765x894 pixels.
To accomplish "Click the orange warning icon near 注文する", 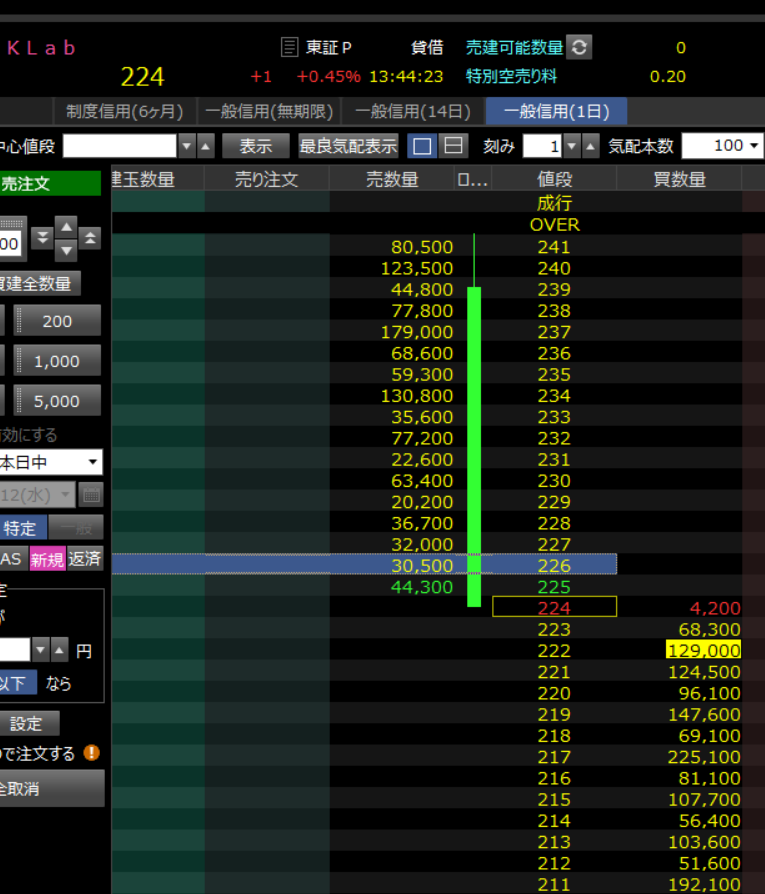I will pos(92,753).
